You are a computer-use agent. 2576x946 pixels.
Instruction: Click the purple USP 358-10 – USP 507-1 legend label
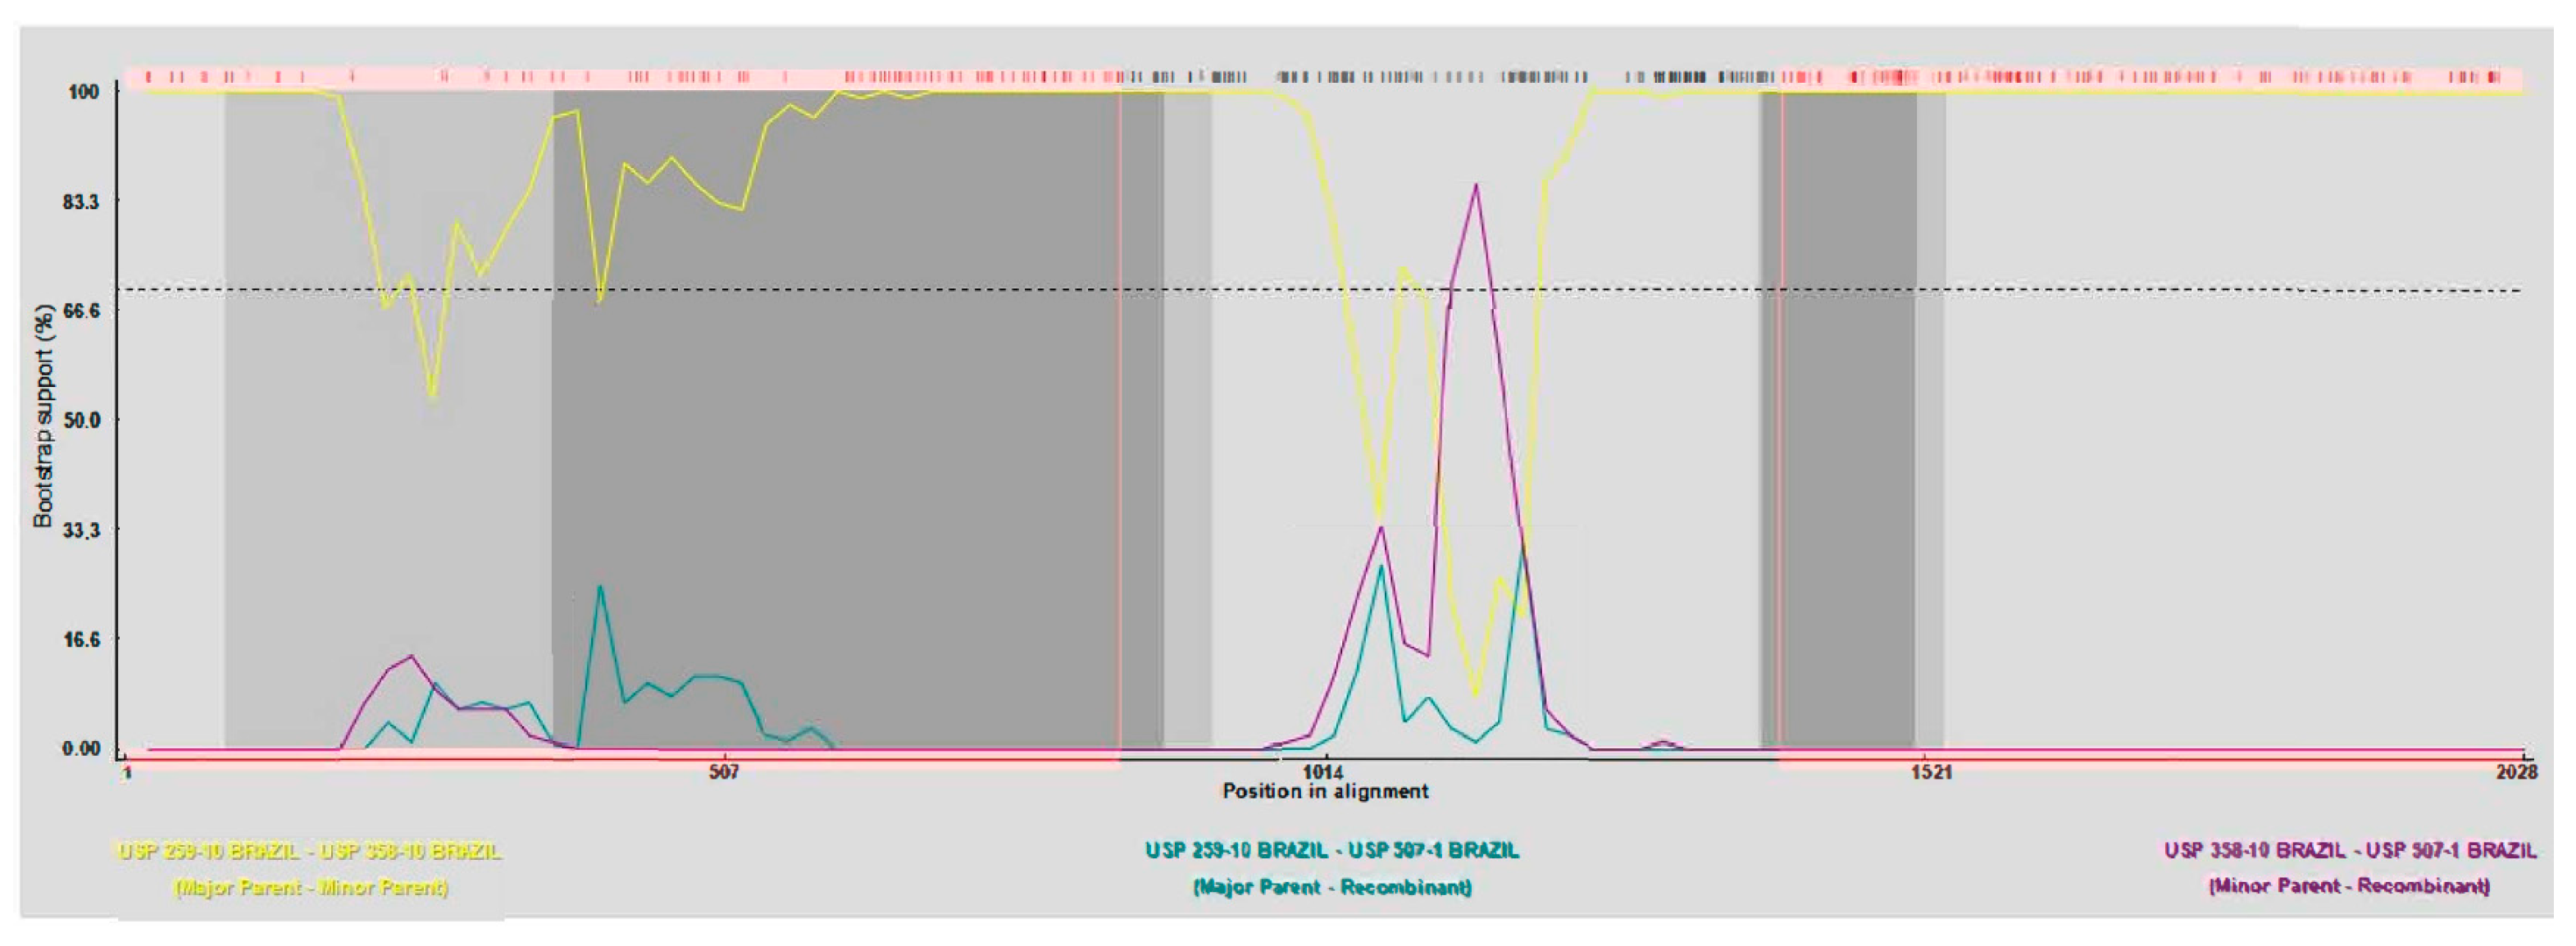[2350, 851]
